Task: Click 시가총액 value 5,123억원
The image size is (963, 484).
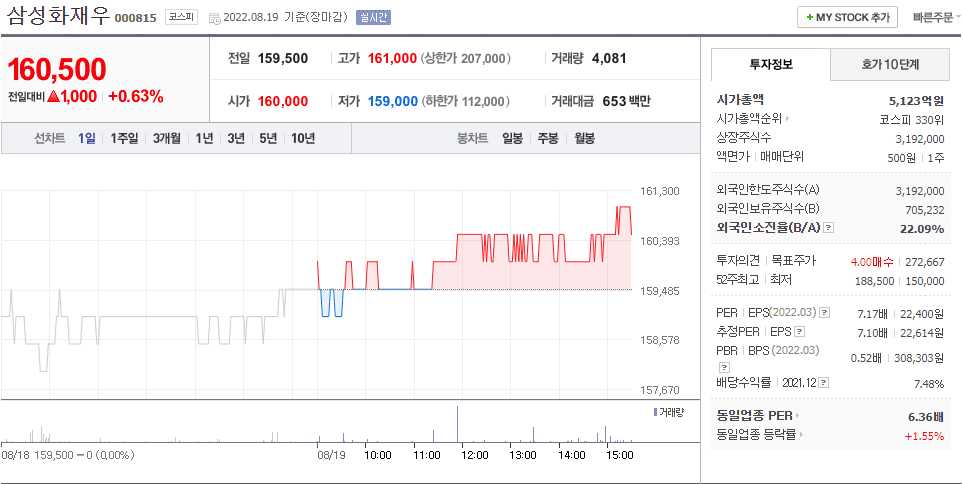Action: 916,101
